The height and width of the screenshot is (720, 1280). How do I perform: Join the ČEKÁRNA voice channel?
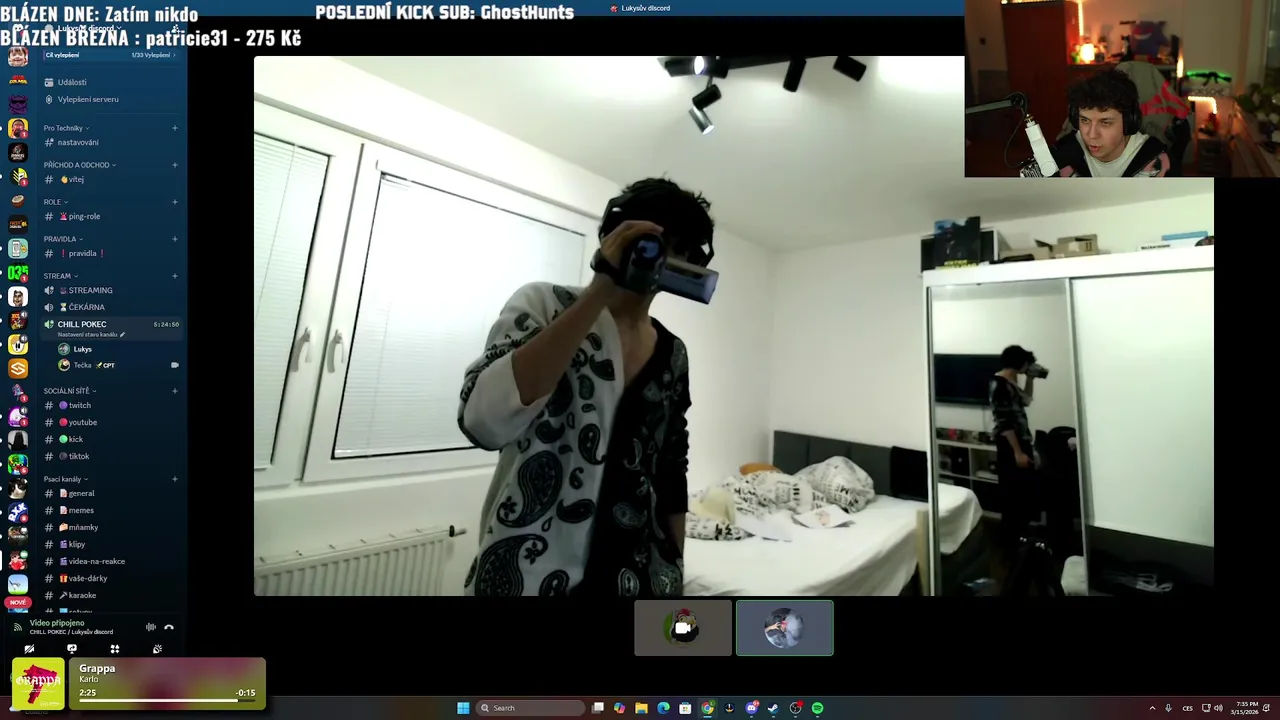point(111,307)
